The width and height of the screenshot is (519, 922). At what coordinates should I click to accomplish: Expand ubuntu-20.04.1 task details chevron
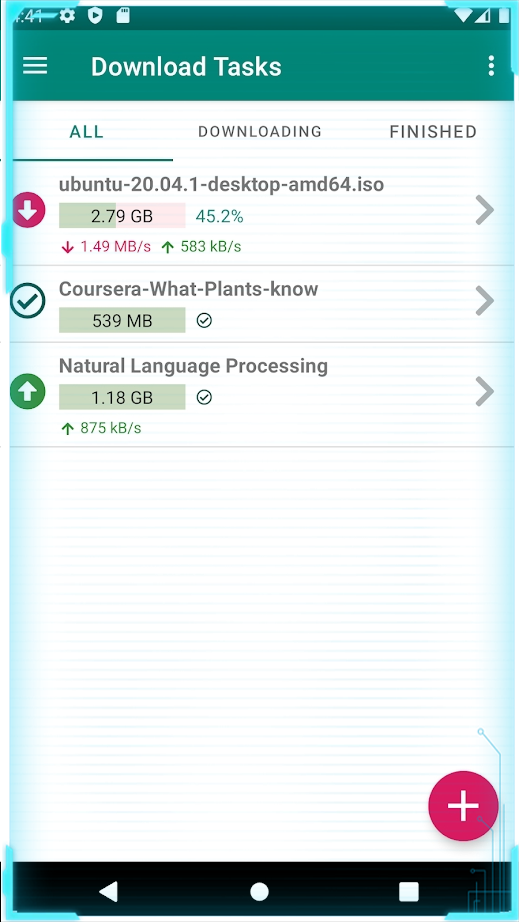pyautogui.click(x=484, y=210)
